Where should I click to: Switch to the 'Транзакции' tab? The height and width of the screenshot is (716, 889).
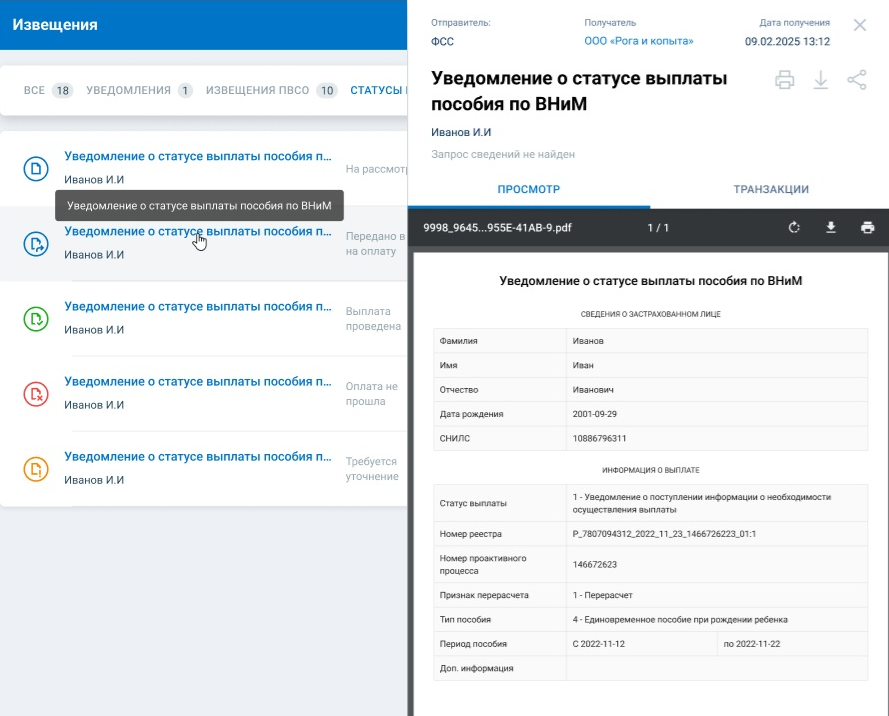[x=770, y=189]
